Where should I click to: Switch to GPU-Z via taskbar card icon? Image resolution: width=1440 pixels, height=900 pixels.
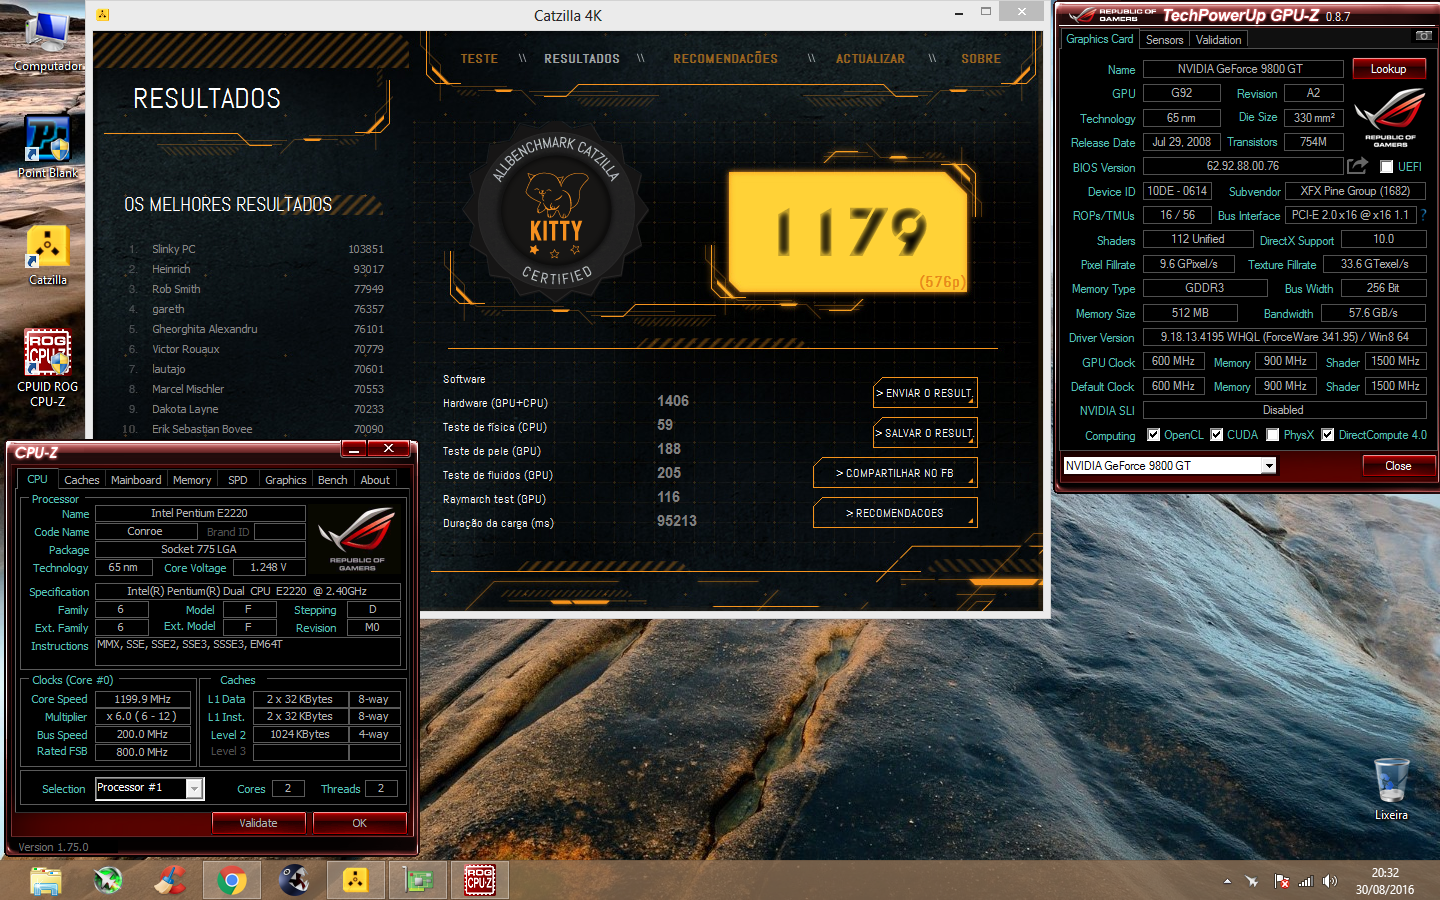pyautogui.click(x=418, y=880)
